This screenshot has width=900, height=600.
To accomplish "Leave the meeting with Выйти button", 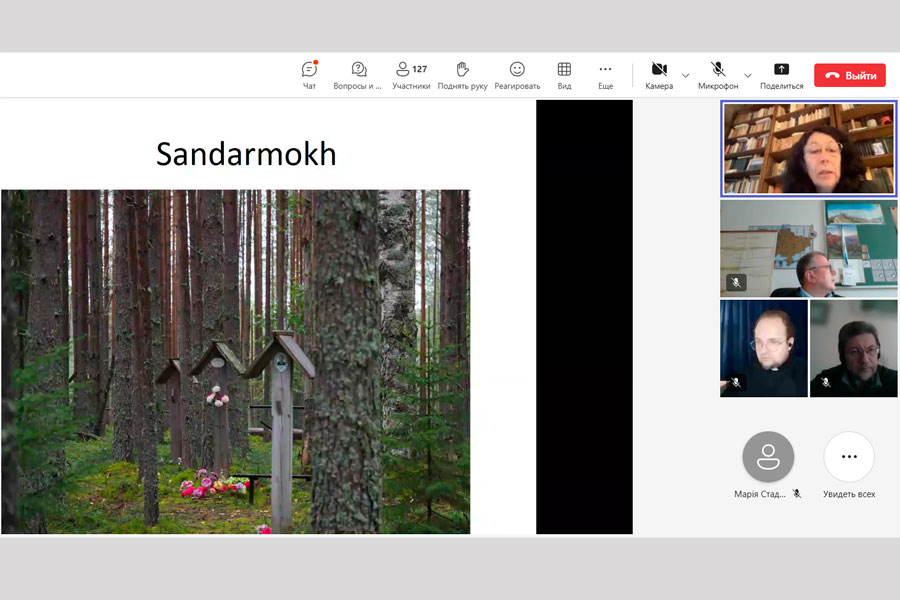I will click(849, 75).
